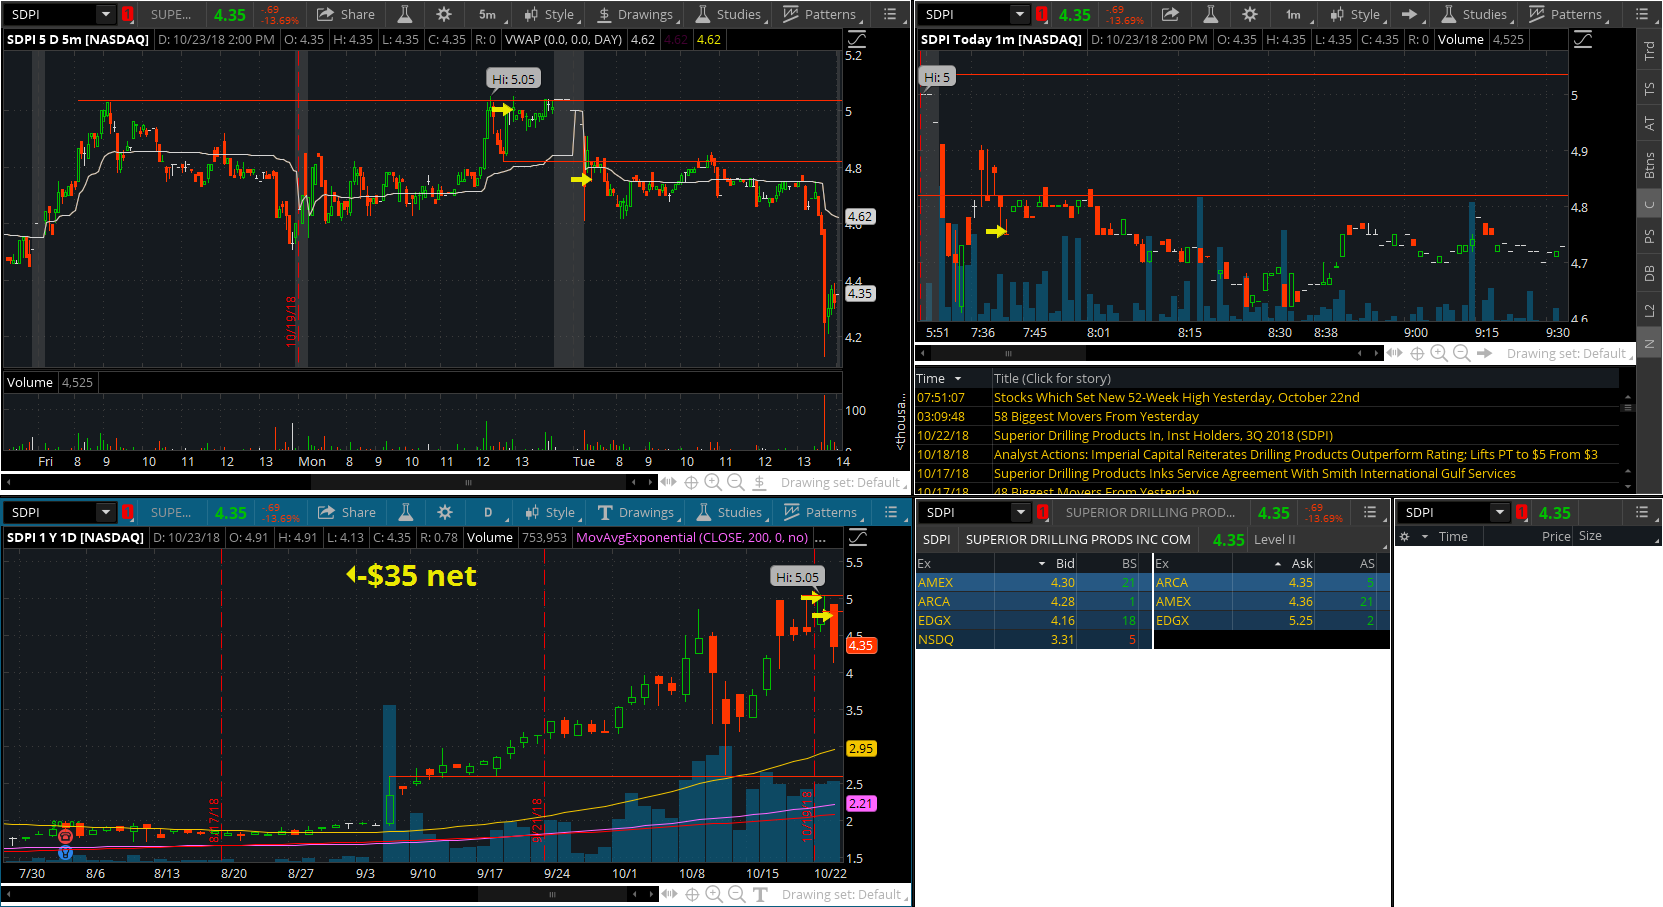Change the 1m timeframe on the top-right chart
This screenshot has height=907, width=1663.
1293,14
